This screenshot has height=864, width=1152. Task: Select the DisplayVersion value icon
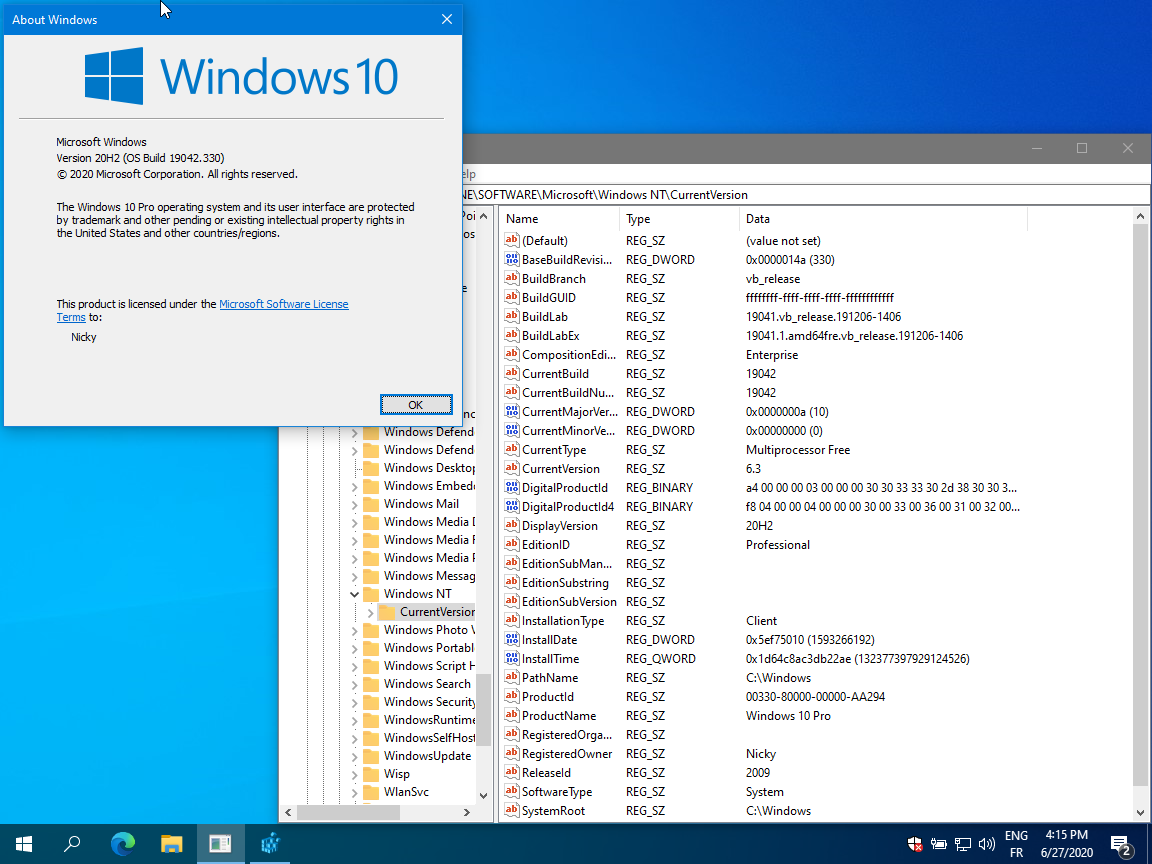tap(512, 526)
